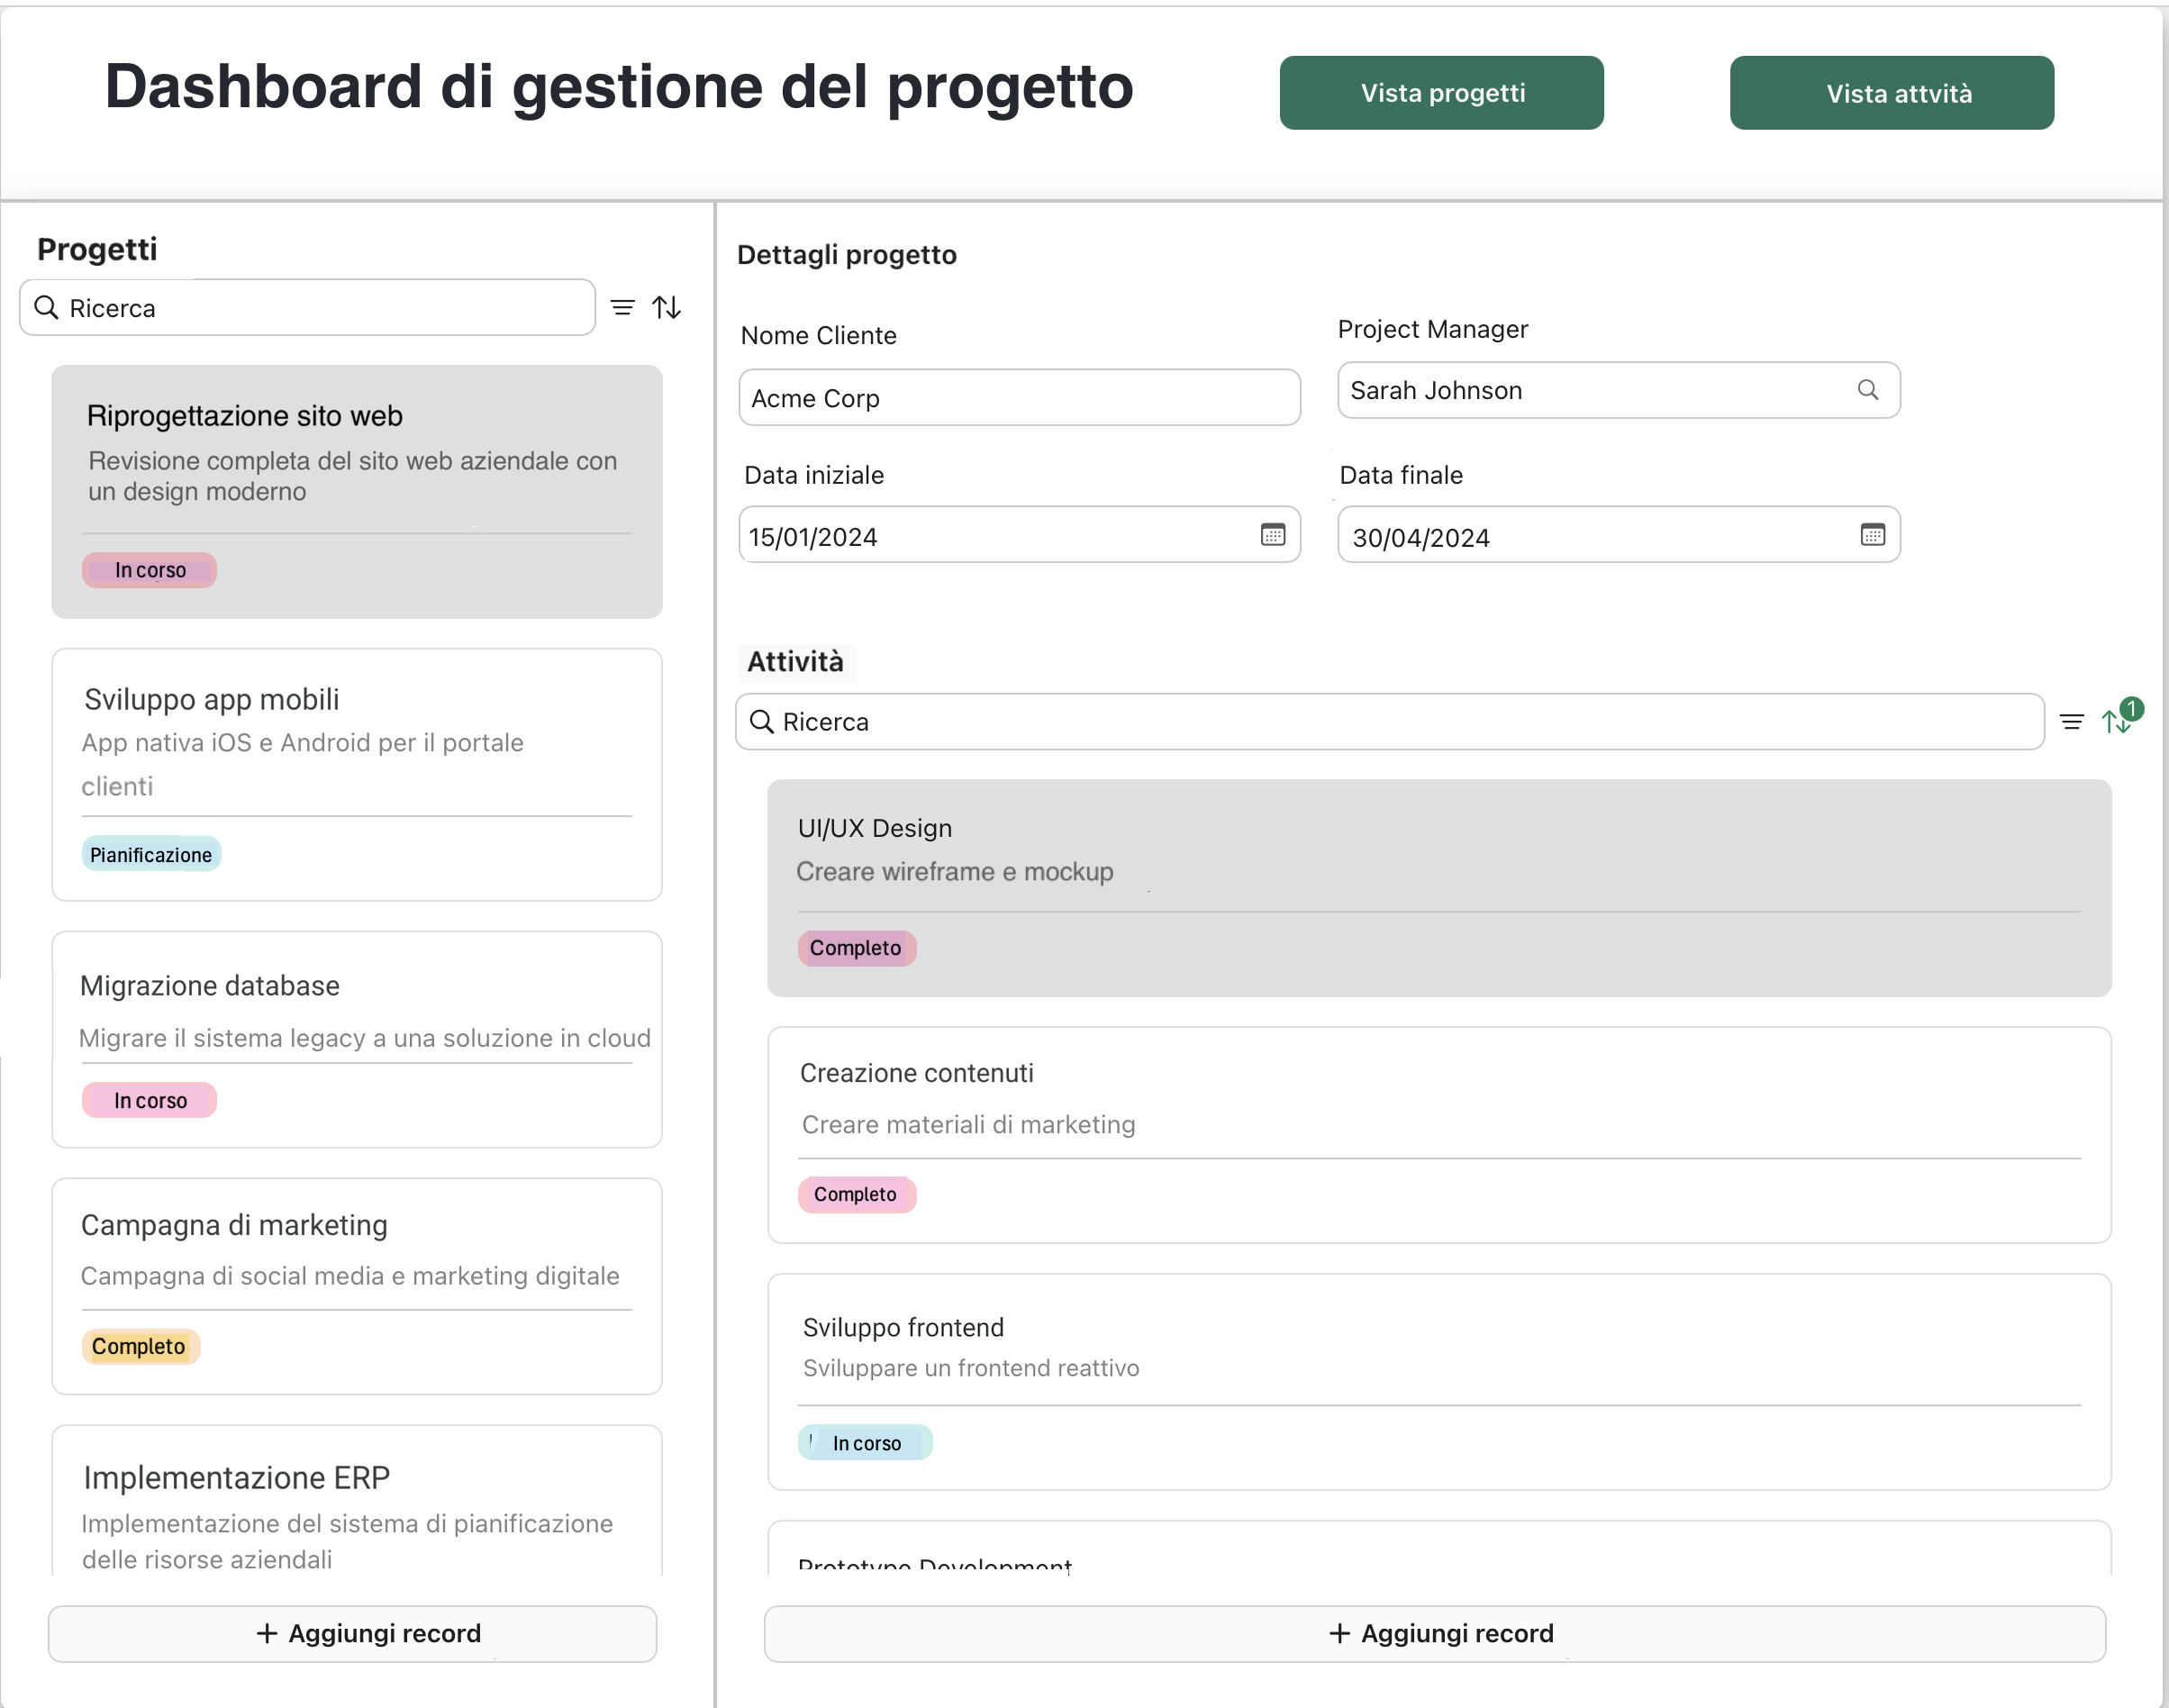Switch to Vista progetti view

[1441, 92]
